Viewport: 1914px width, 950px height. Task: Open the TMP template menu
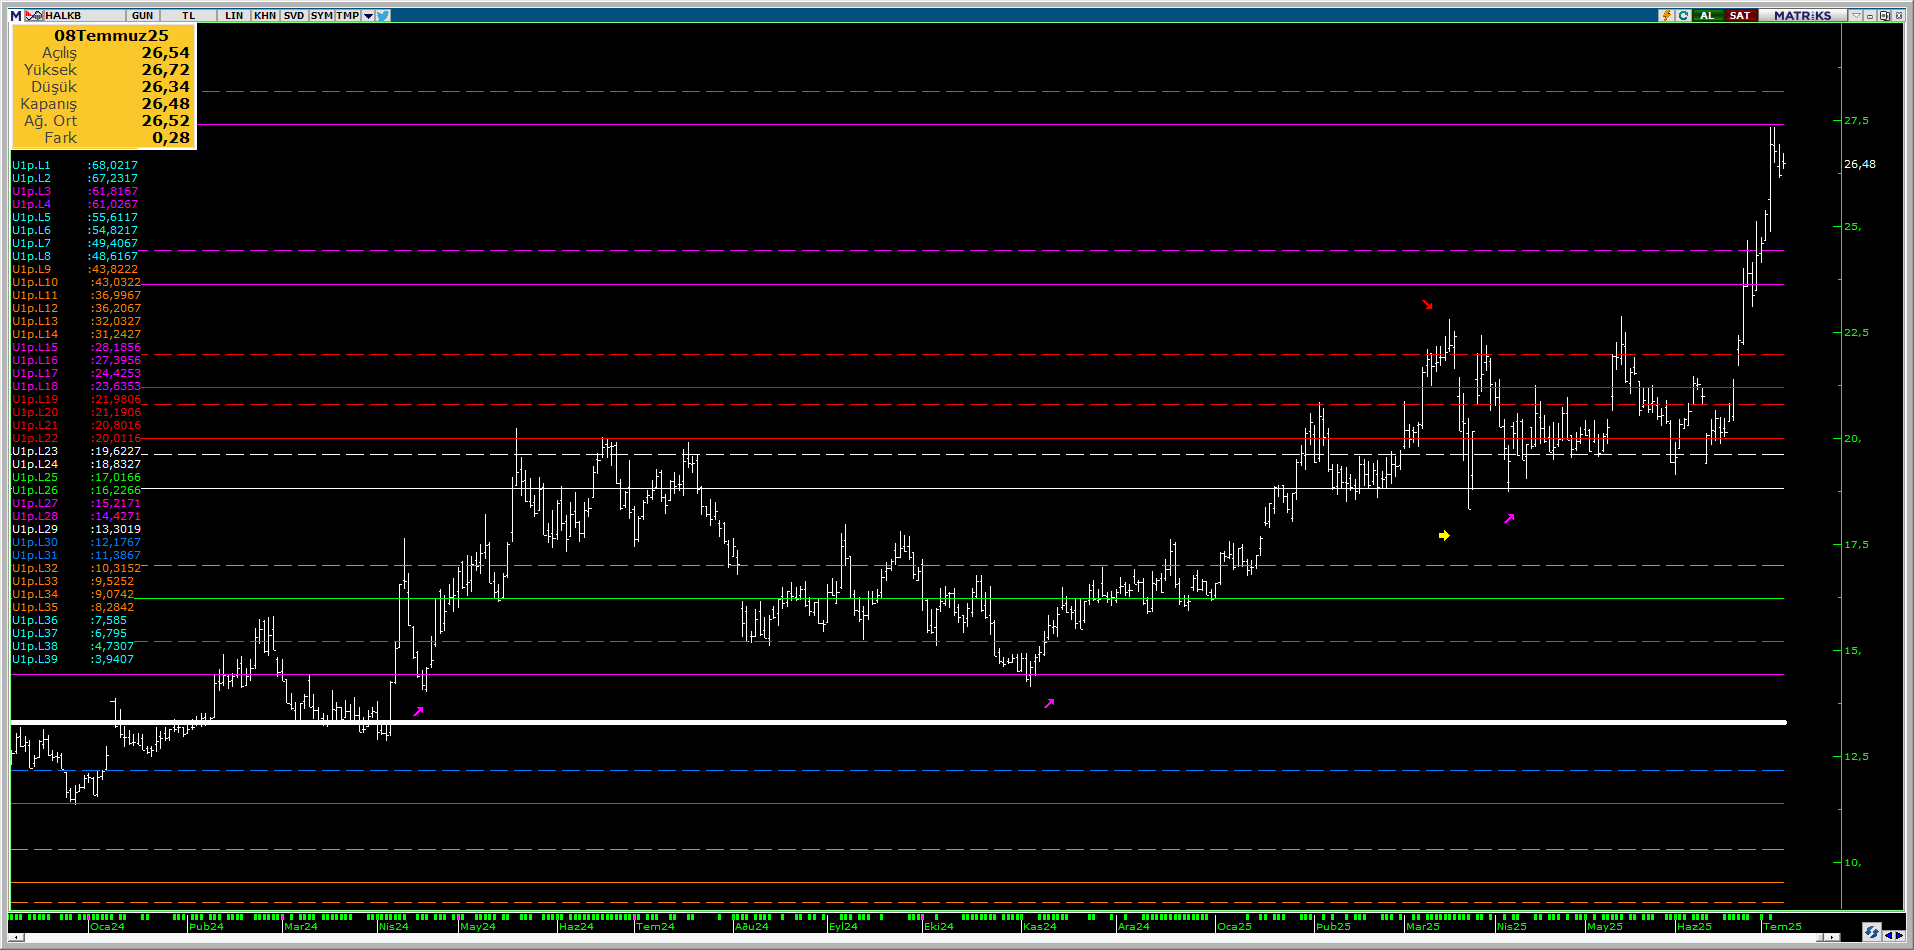coord(347,15)
